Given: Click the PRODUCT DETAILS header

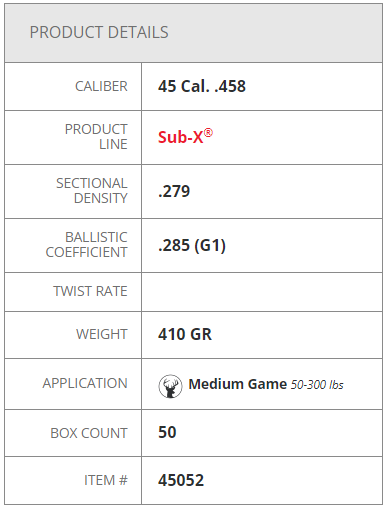Looking at the screenshot, I should point(99,32).
